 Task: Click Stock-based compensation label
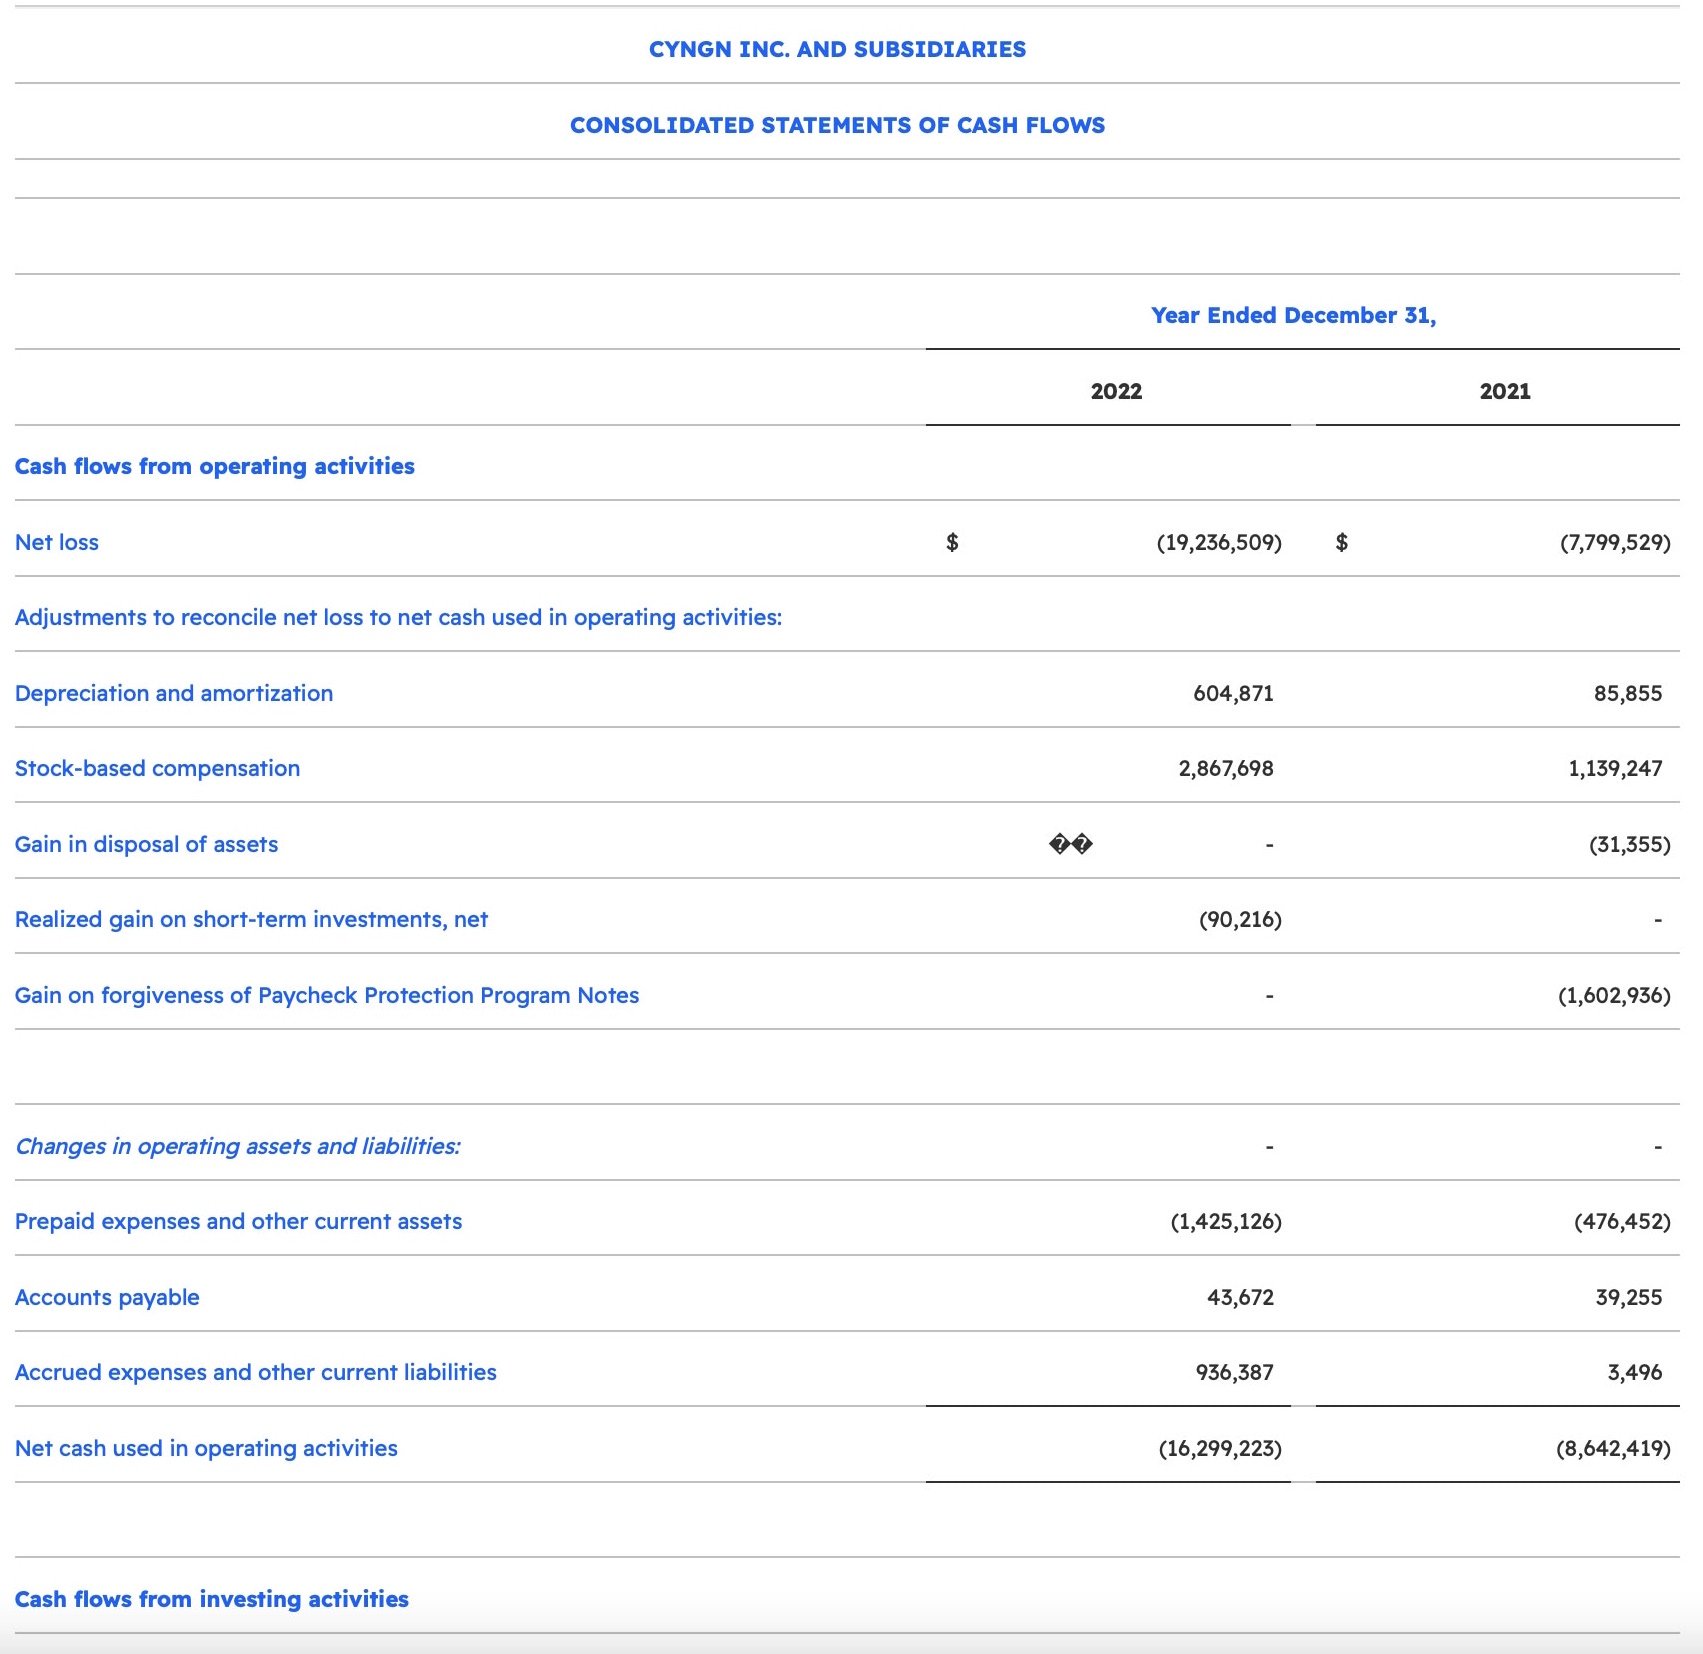(x=157, y=768)
